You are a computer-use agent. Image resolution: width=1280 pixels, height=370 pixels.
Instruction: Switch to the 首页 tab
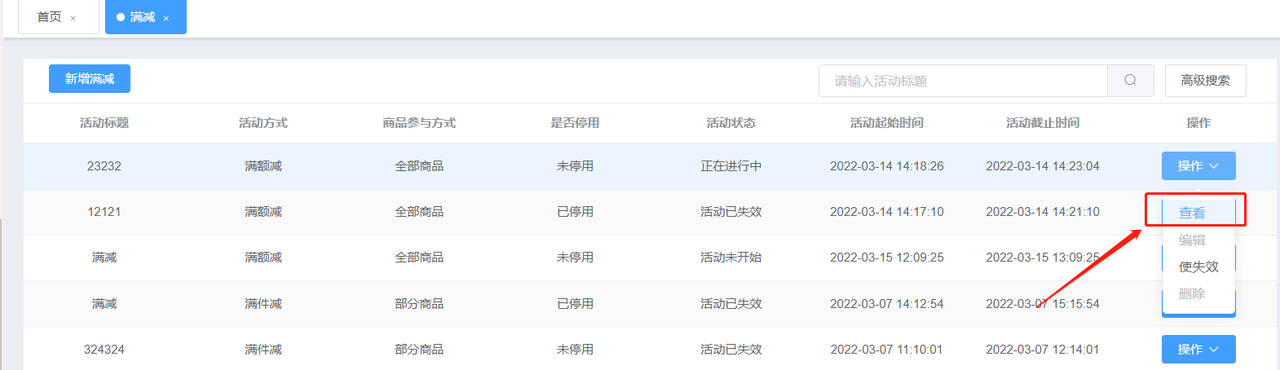[x=49, y=17]
